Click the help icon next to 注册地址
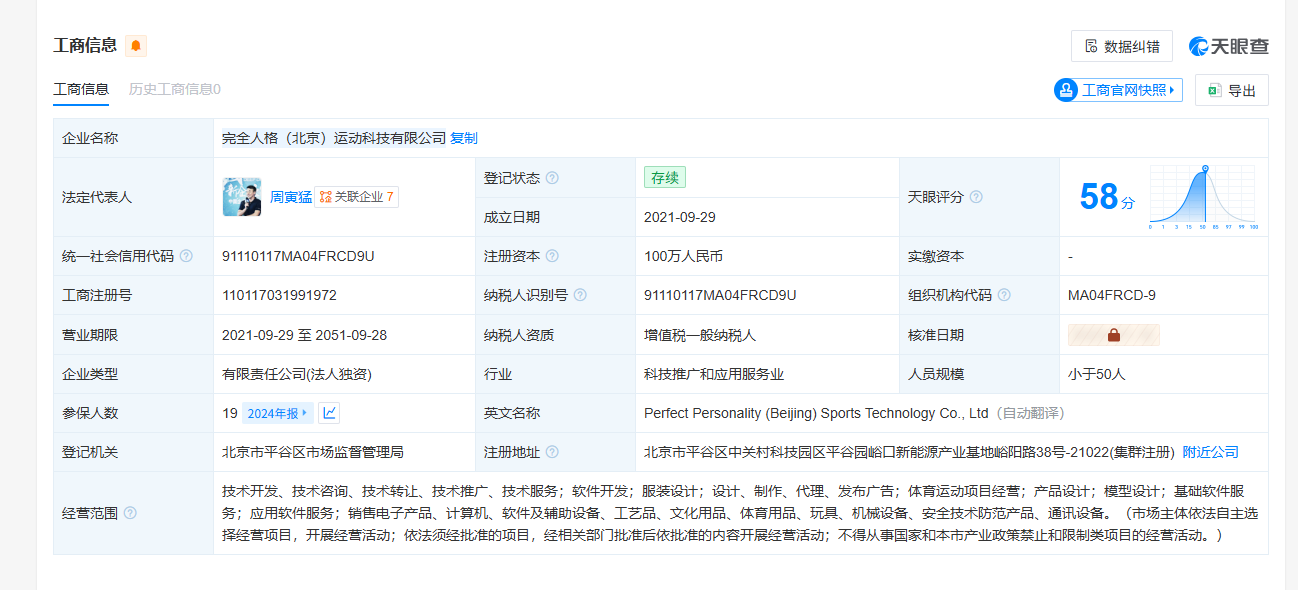 (552, 452)
